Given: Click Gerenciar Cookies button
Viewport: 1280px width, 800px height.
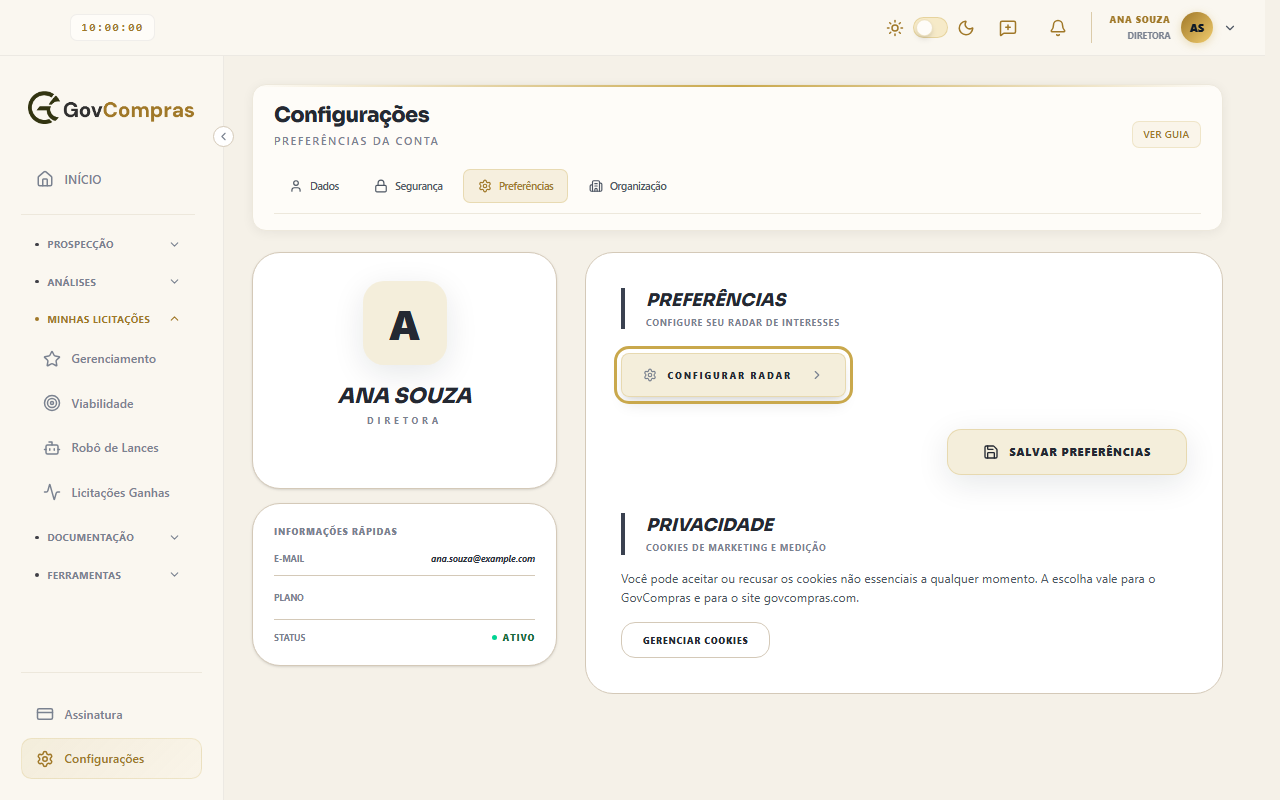Looking at the screenshot, I should click(x=695, y=640).
